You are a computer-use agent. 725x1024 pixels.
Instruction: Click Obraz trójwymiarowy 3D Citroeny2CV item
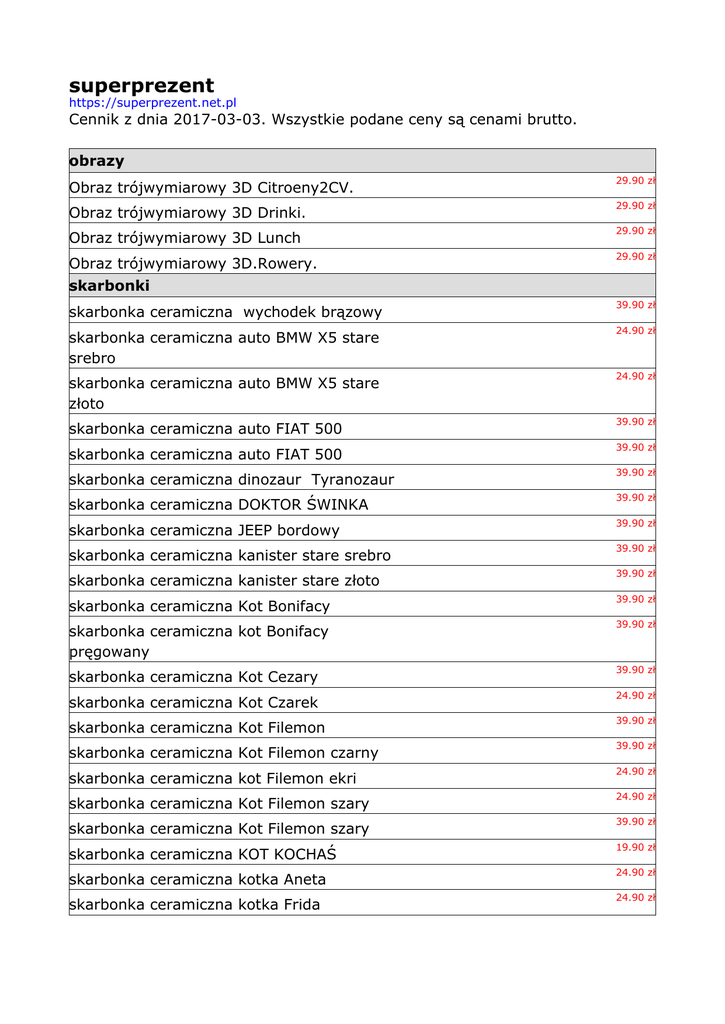click(x=211, y=188)
